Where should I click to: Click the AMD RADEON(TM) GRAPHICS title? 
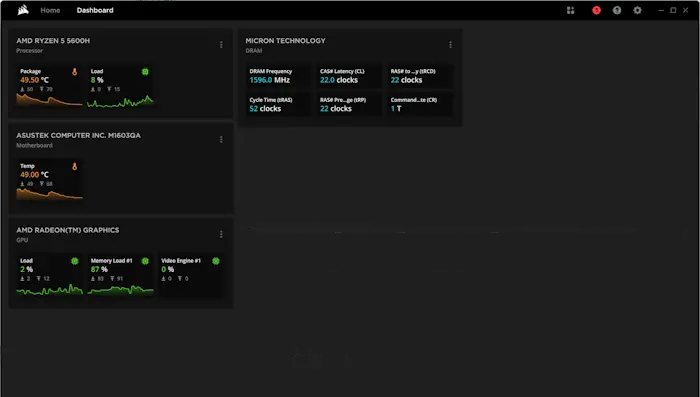pyautogui.click(x=67, y=230)
